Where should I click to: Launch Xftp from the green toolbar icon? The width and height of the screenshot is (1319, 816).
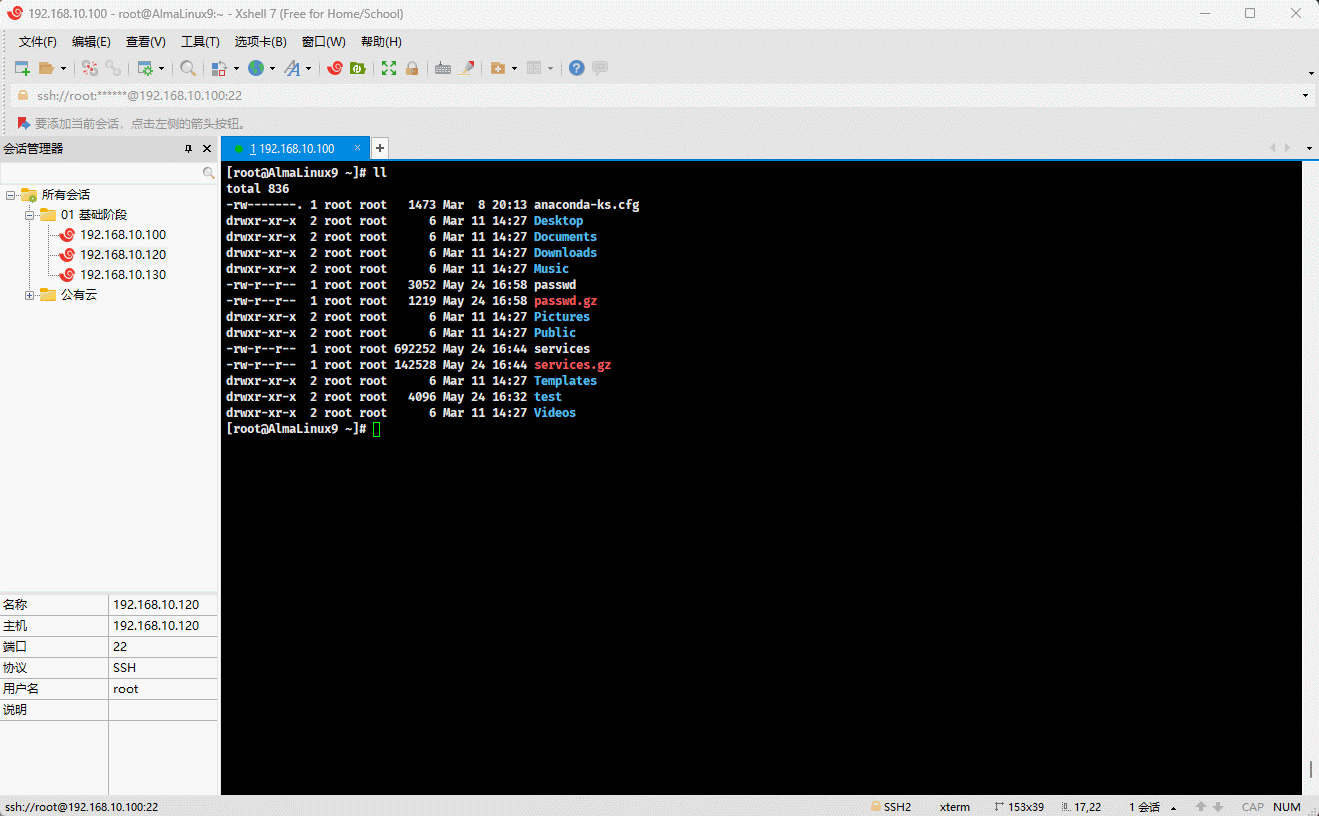[x=357, y=68]
